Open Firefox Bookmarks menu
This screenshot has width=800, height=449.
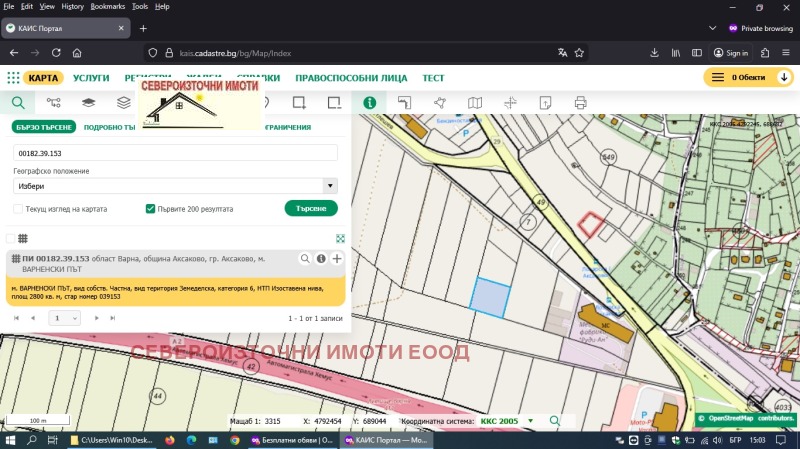click(x=108, y=7)
